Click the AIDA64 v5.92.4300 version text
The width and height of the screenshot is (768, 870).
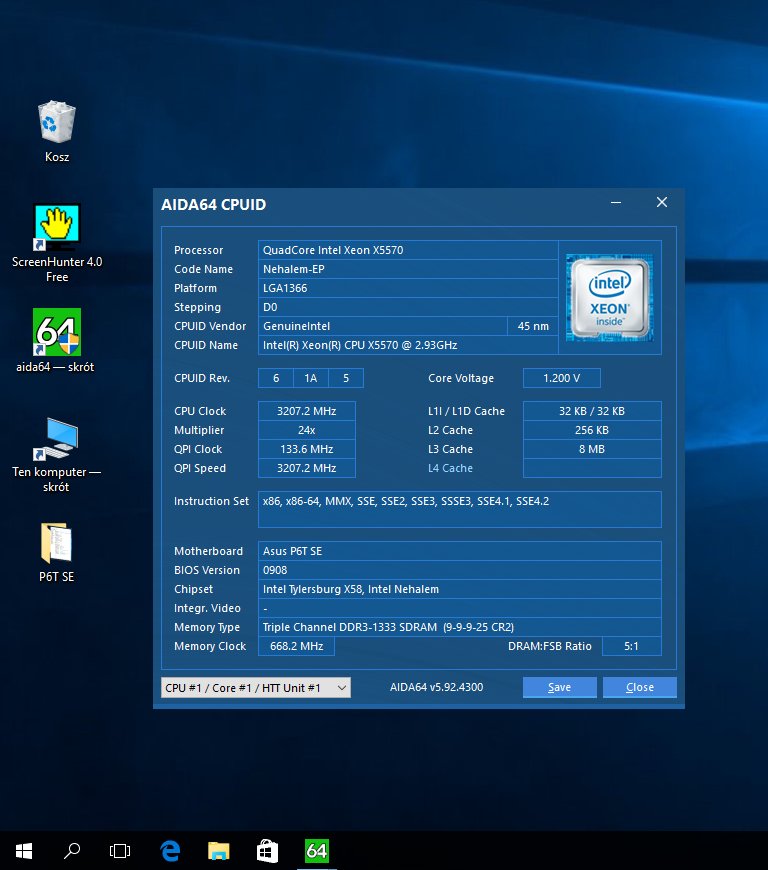coord(436,687)
